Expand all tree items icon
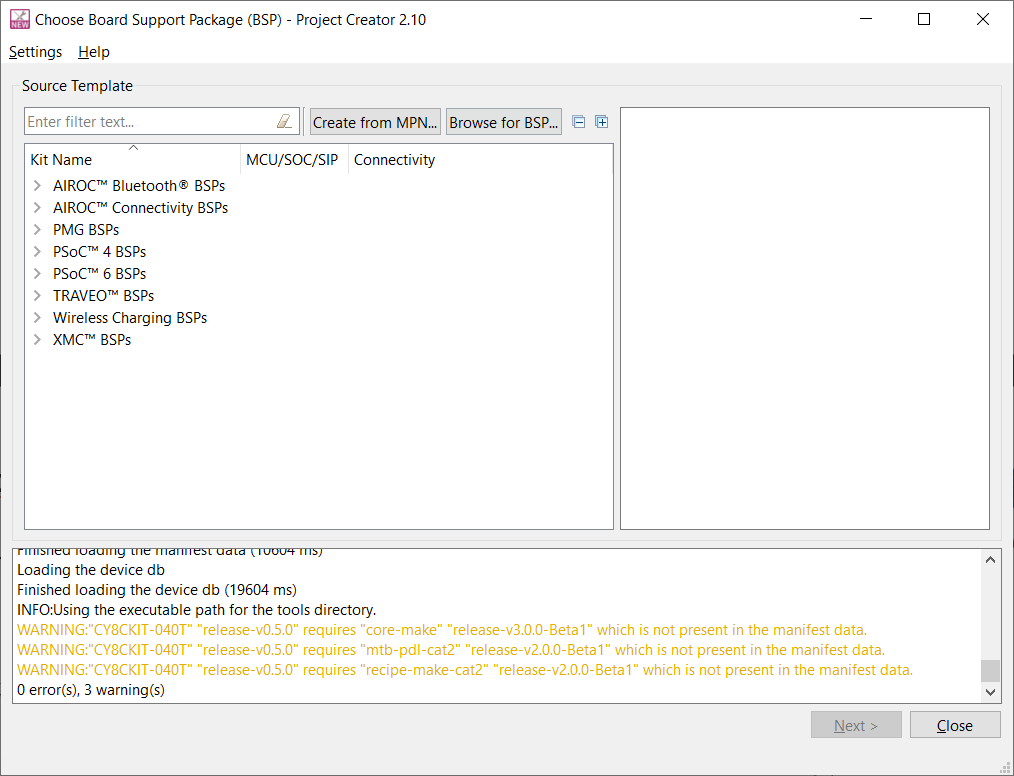The height and width of the screenshot is (776, 1014). [601, 122]
